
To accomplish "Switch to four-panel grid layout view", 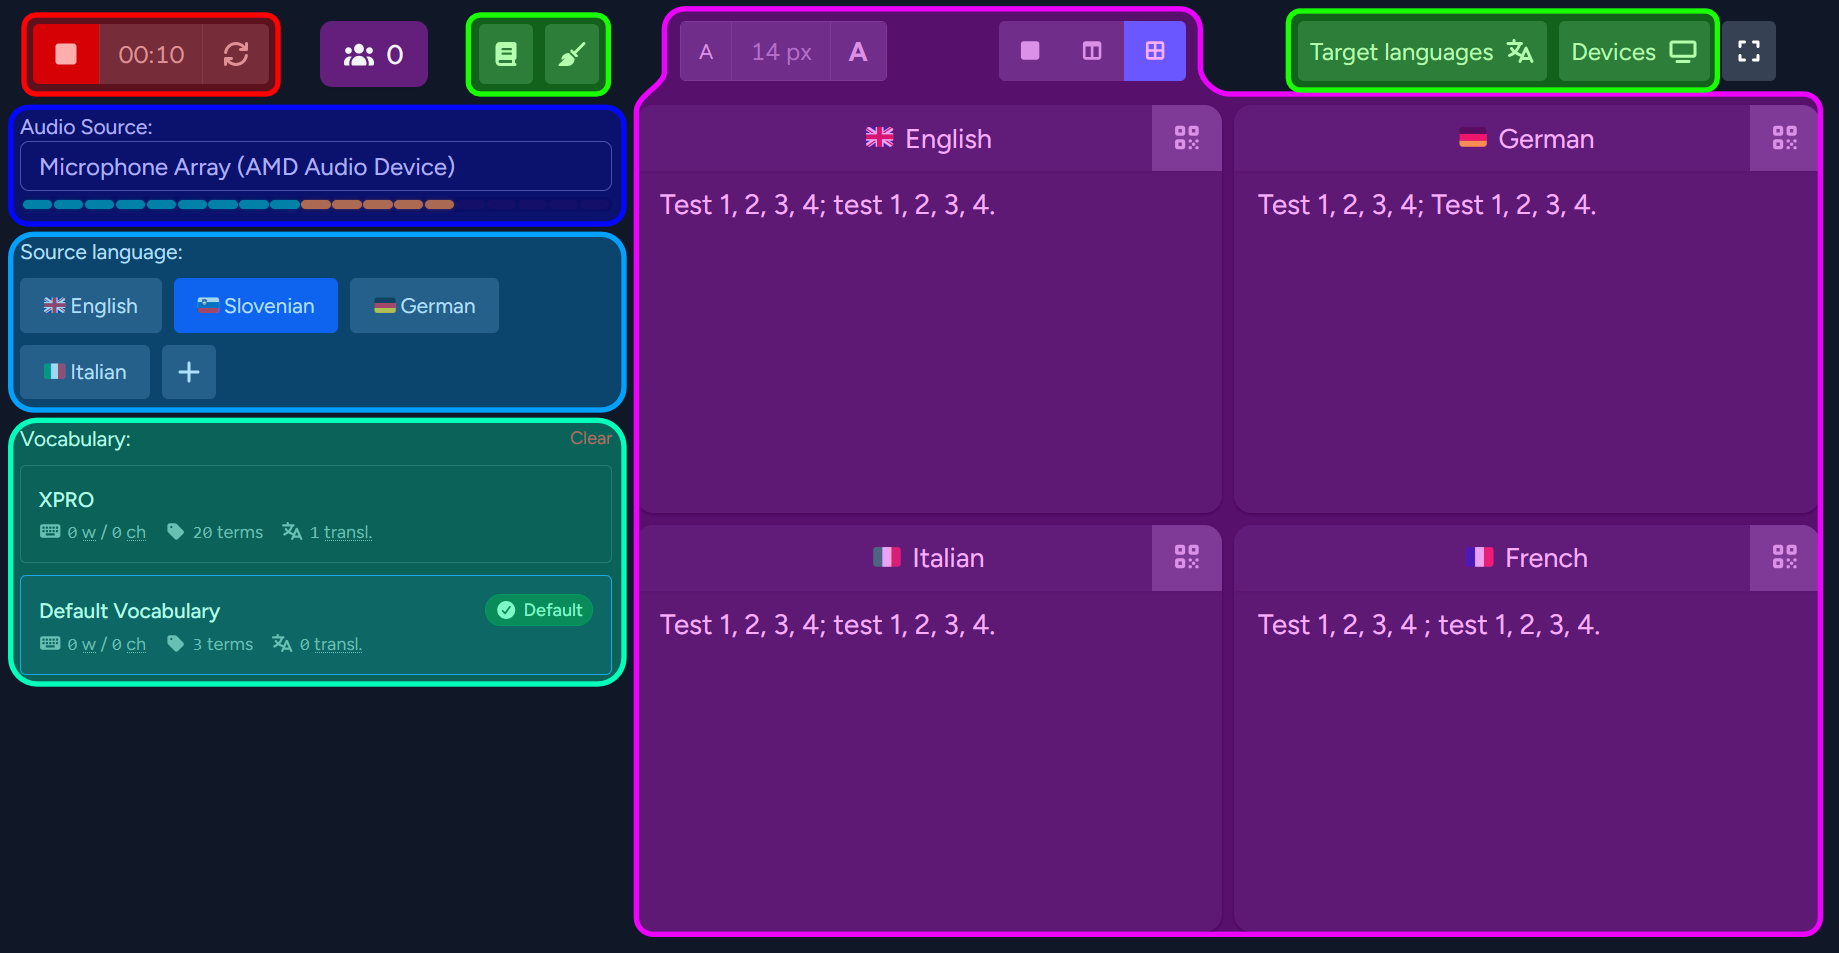I will pyautogui.click(x=1155, y=51).
